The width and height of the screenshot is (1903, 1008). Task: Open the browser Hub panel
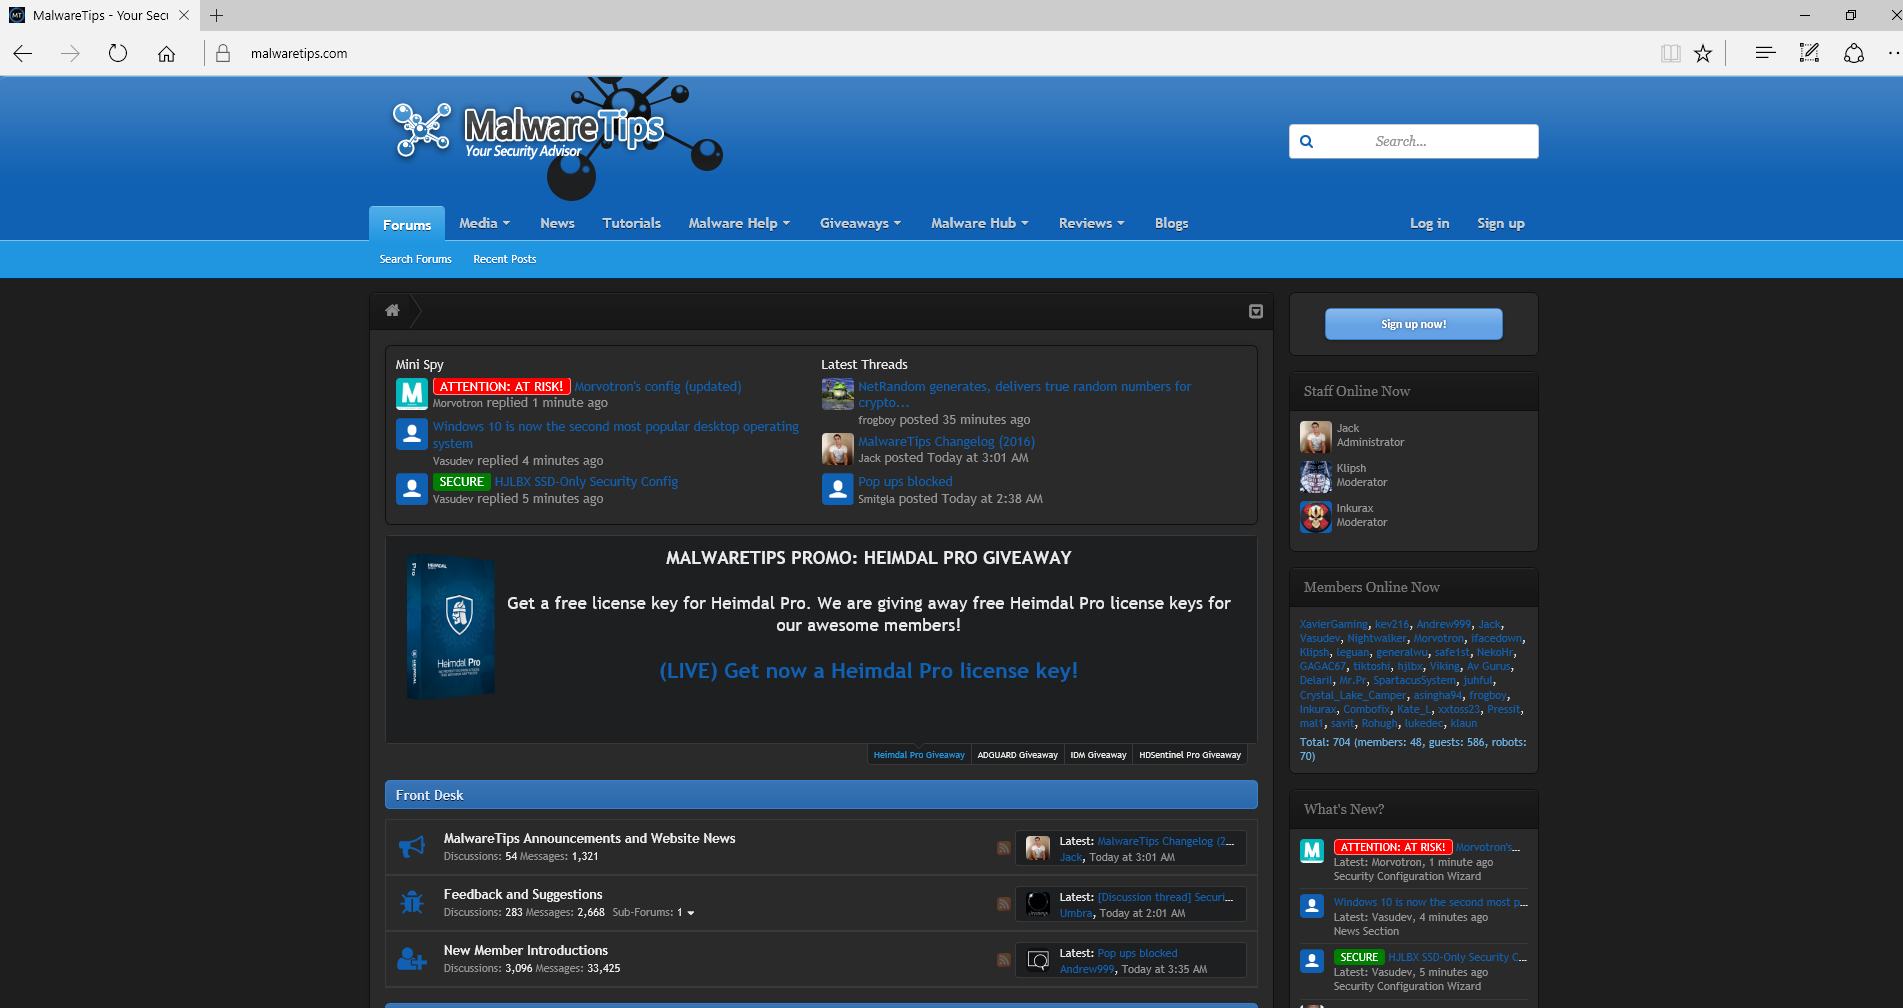coord(1765,53)
